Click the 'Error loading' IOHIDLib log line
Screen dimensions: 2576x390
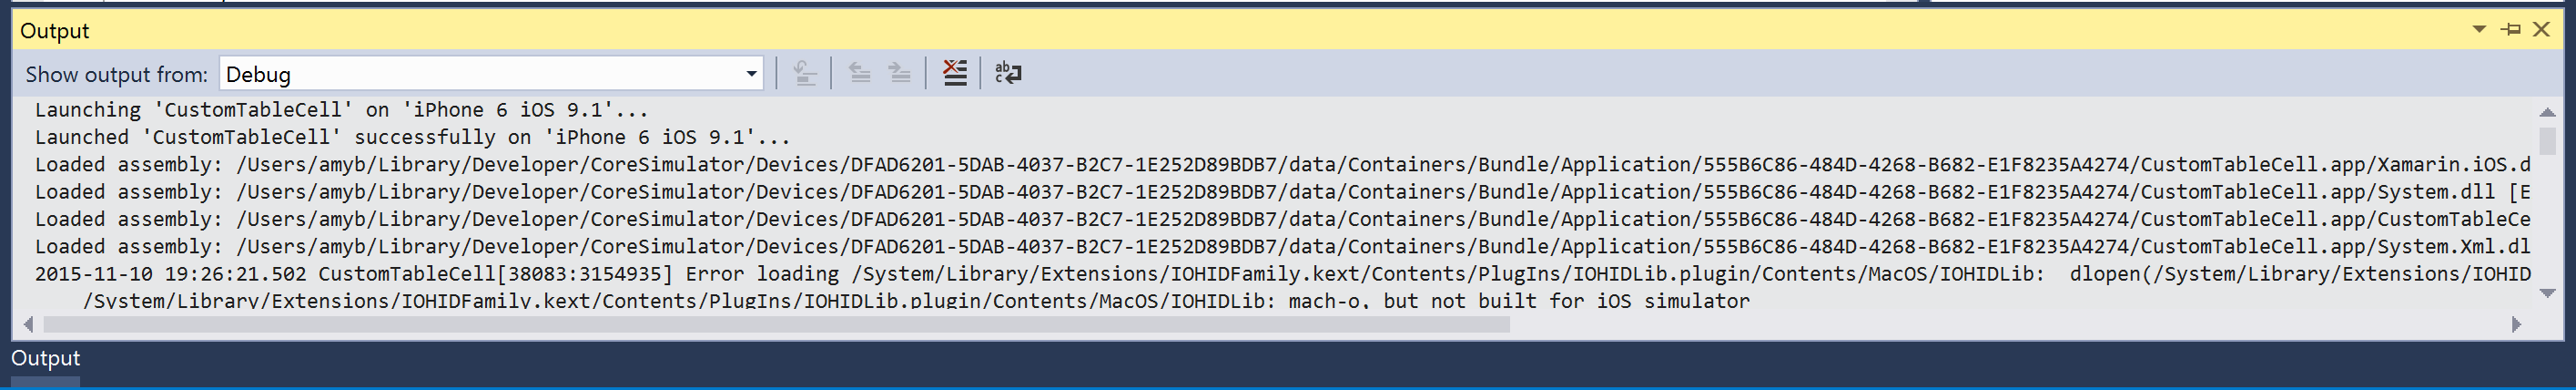pyautogui.click(x=800, y=274)
